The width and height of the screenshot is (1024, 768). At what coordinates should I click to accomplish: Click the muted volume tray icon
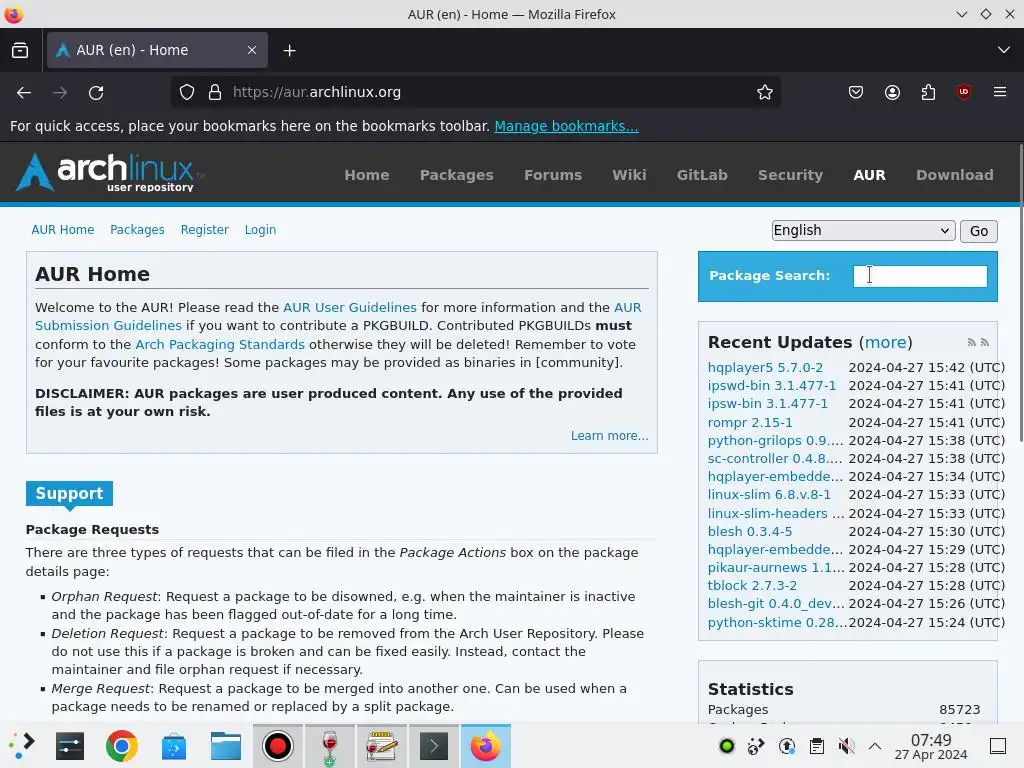[x=846, y=746]
